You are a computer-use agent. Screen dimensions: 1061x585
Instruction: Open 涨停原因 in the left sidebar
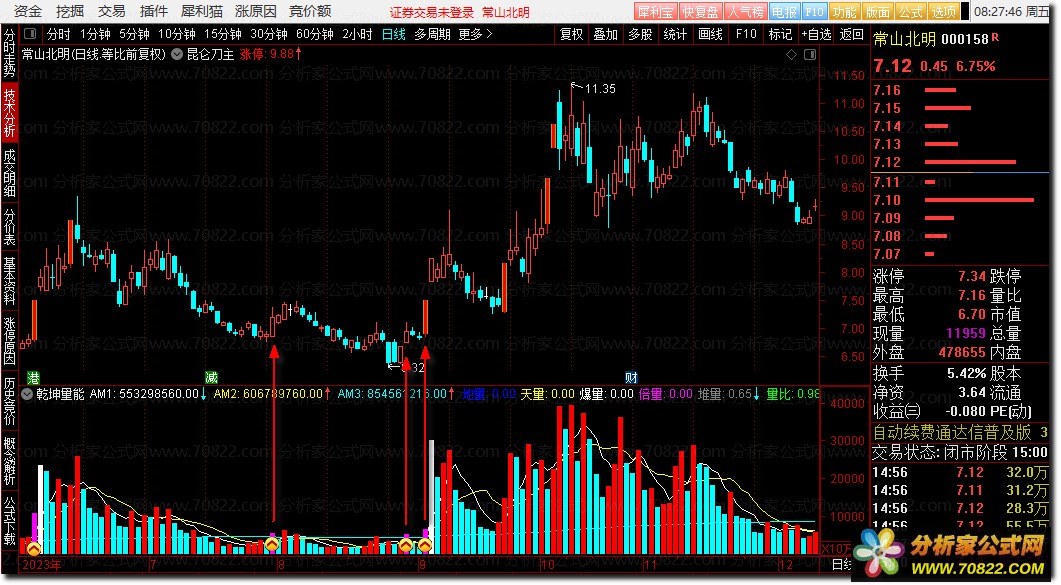click(x=9, y=340)
